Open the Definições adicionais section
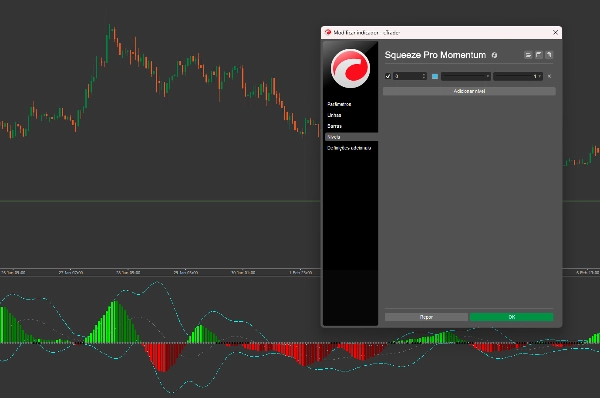This screenshot has height=398, width=600. click(x=349, y=148)
